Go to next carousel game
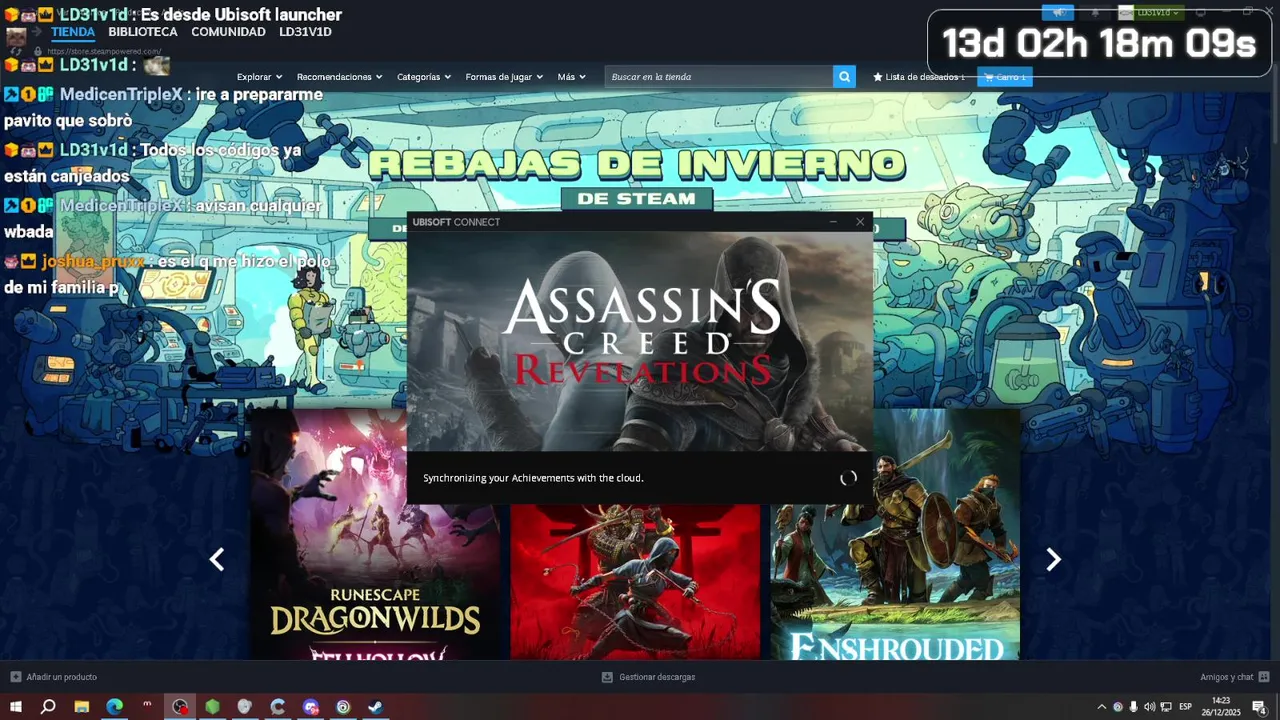This screenshot has width=1280, height=720. click(1053, 560)
